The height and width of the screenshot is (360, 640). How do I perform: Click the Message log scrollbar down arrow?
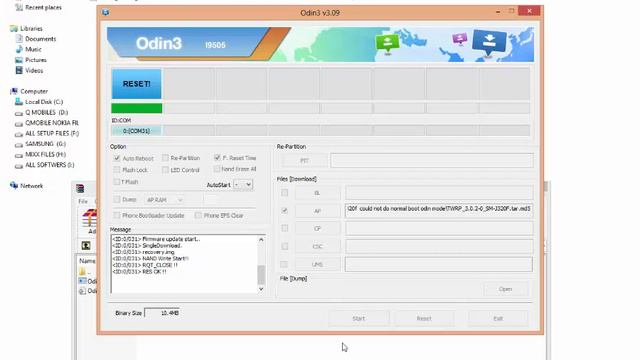tap(261, 289)
